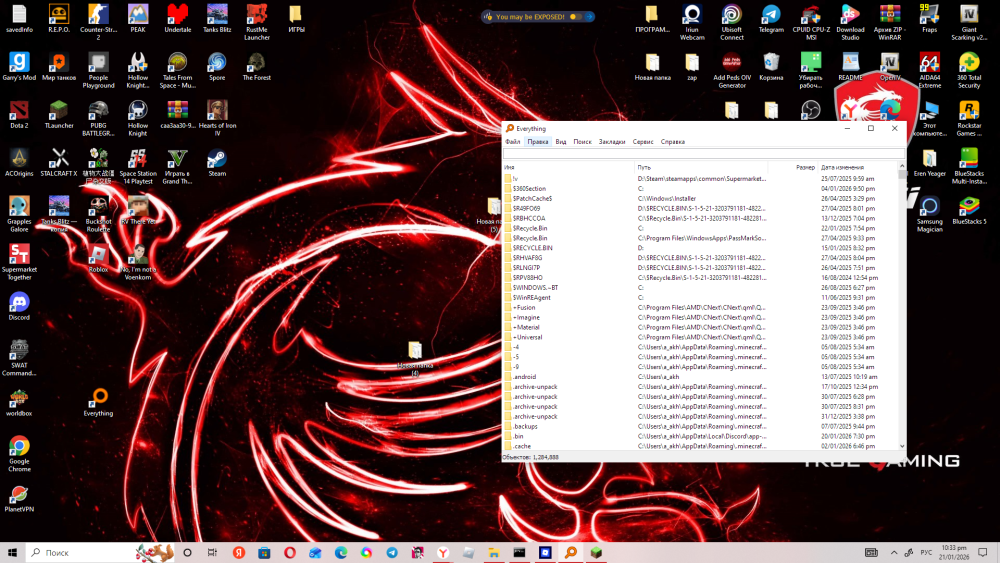Screen dimensions: 1000x563
Task: Select the Корзина recycle bin icon
Action: (x=771, y=67)
